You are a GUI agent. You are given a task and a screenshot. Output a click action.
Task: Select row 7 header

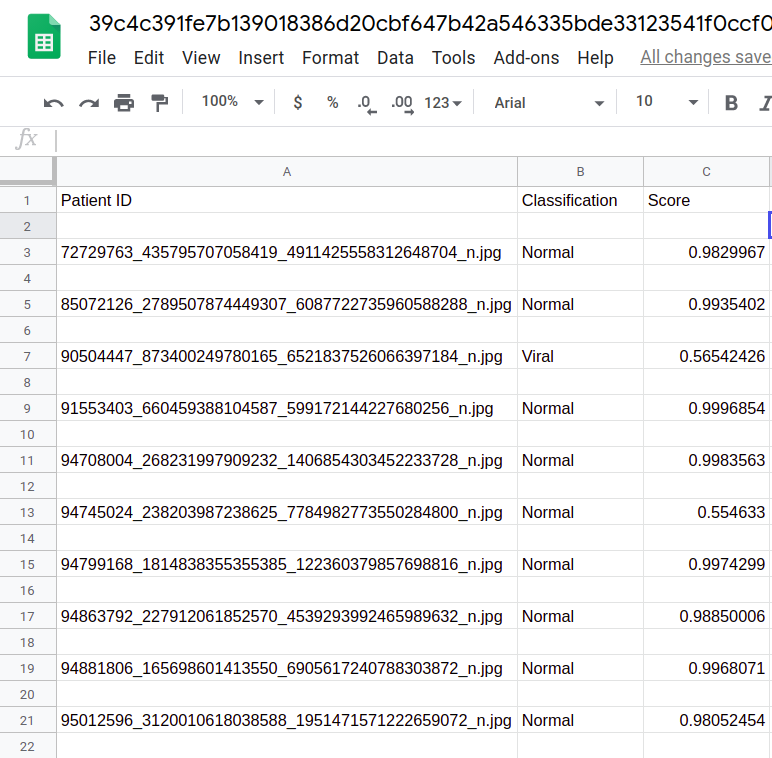(x=27, y=356)
